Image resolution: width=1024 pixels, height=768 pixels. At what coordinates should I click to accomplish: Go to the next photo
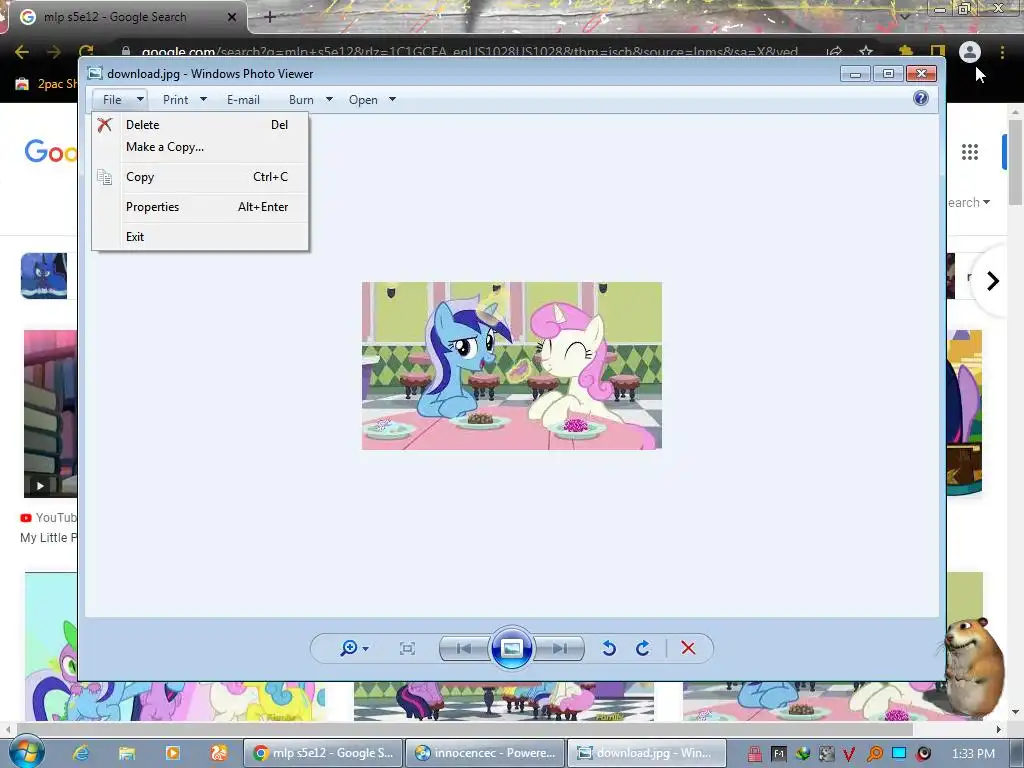559,648
